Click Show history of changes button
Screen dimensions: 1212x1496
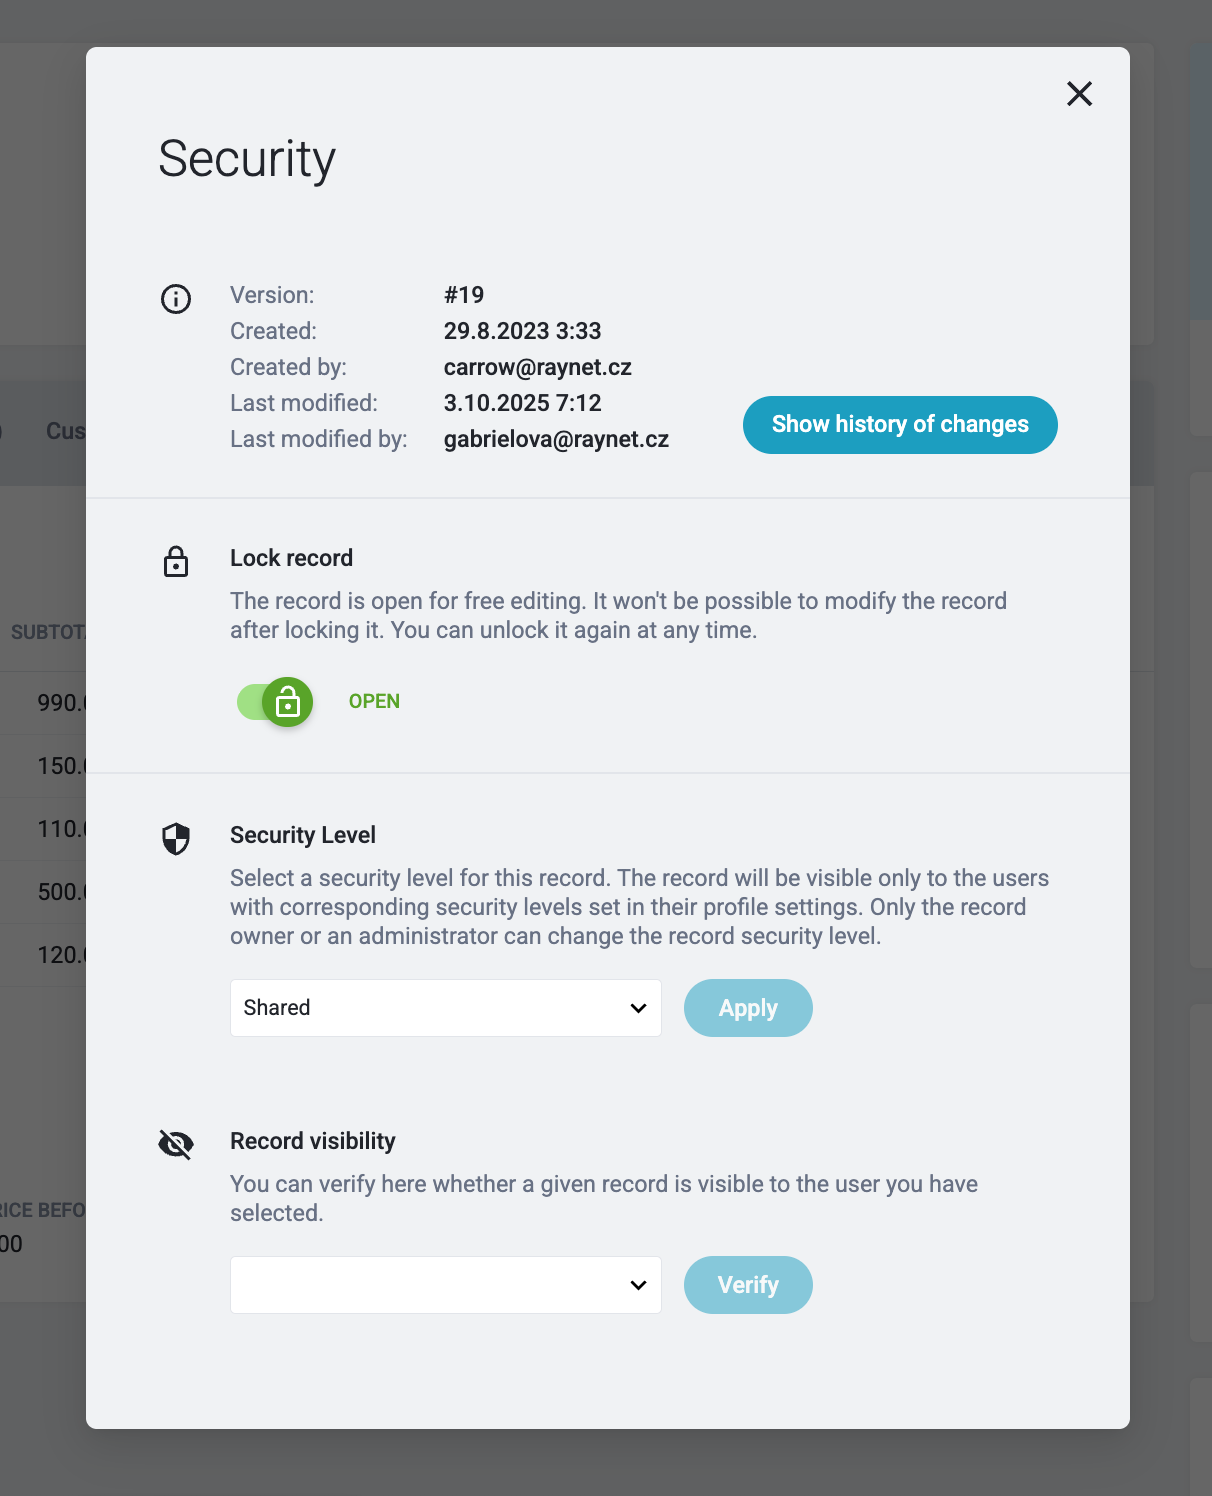pyautogui.click(x=900, y=425)
